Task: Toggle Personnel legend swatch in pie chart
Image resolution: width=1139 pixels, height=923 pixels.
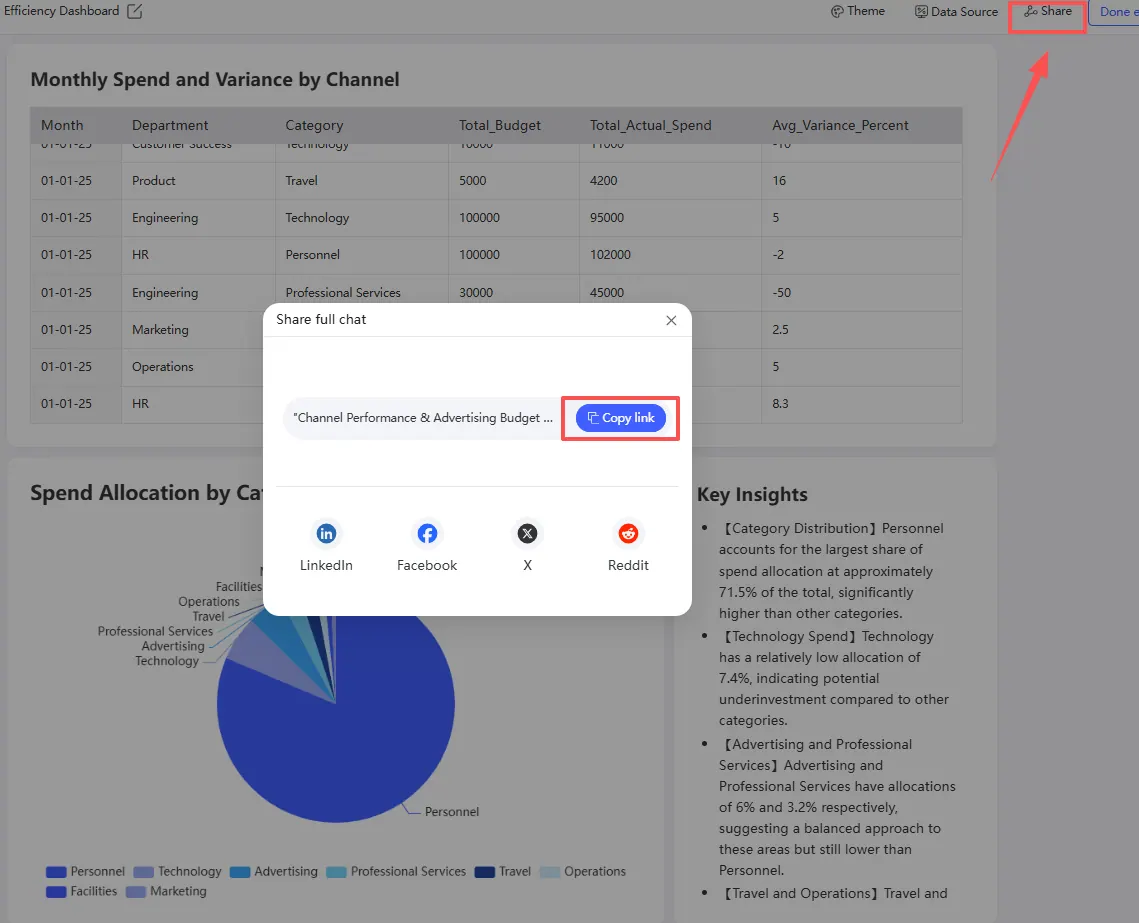Action: [x=56, y=872]
